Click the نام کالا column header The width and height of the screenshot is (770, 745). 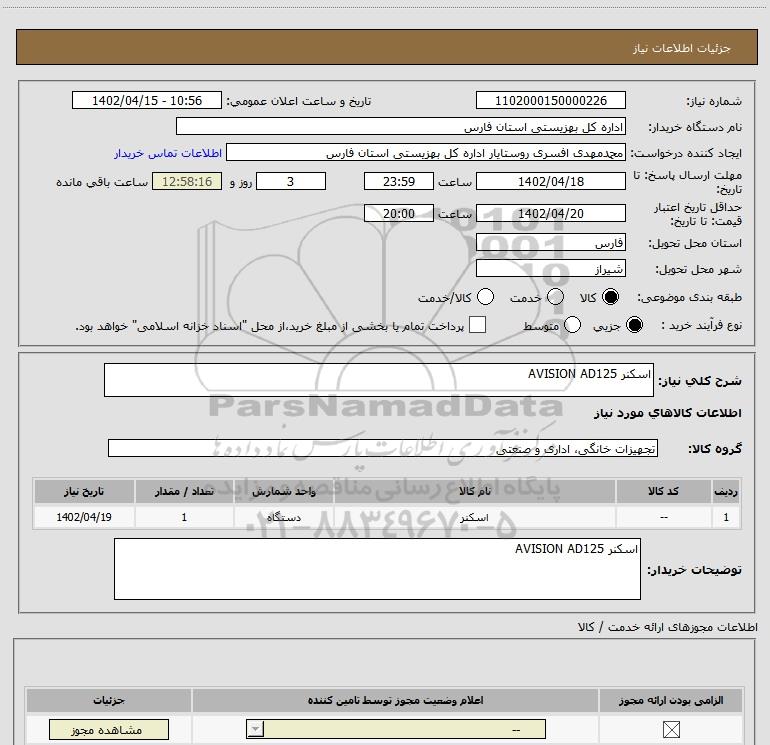pos(474,491)
